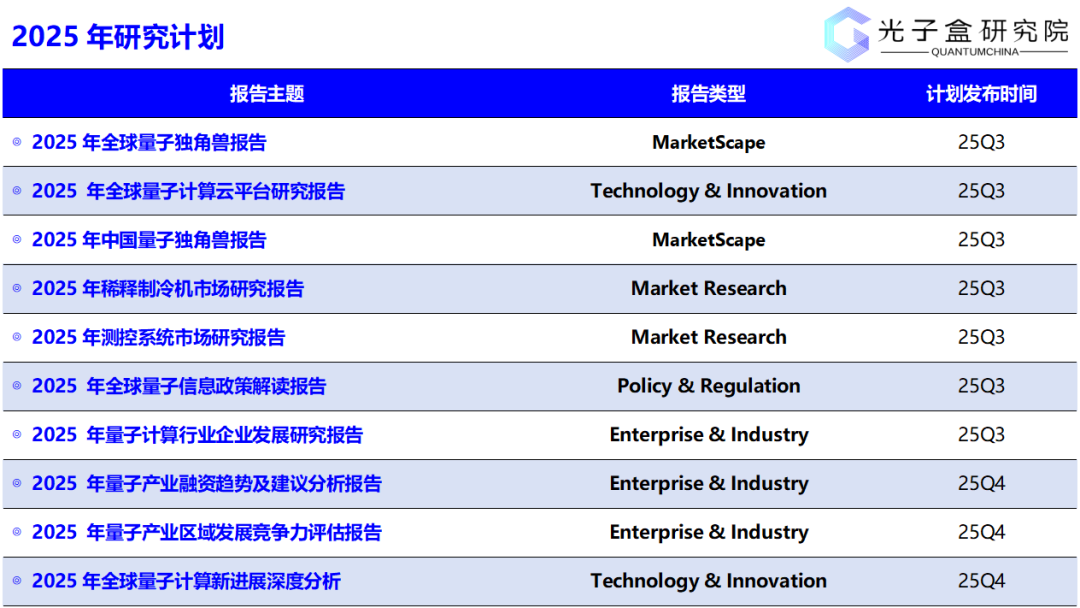Click 25Q4 in the 区域发展竞争力 row

[x=982, y=532]
